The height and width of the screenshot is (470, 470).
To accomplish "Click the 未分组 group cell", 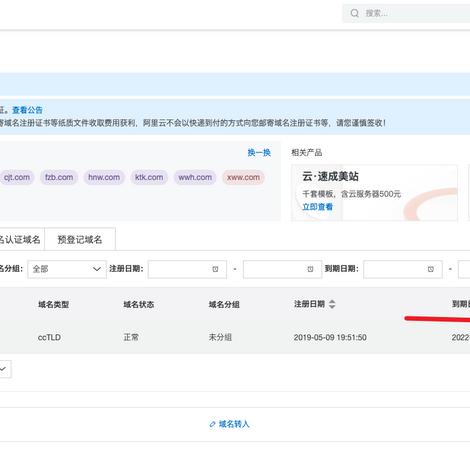I will click(x=220, y=337).
